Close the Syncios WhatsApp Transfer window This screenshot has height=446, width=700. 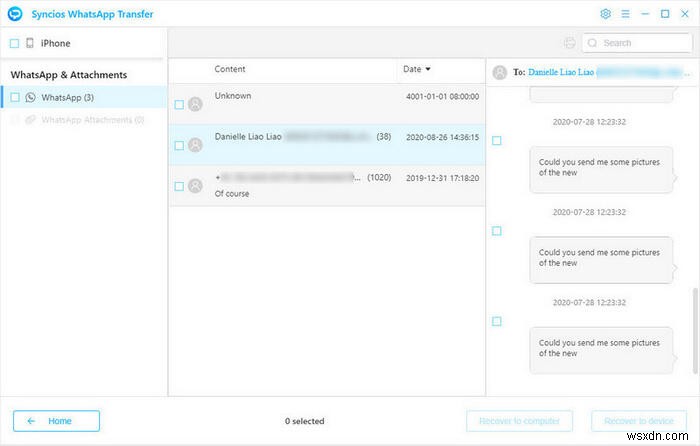[684, 14]
